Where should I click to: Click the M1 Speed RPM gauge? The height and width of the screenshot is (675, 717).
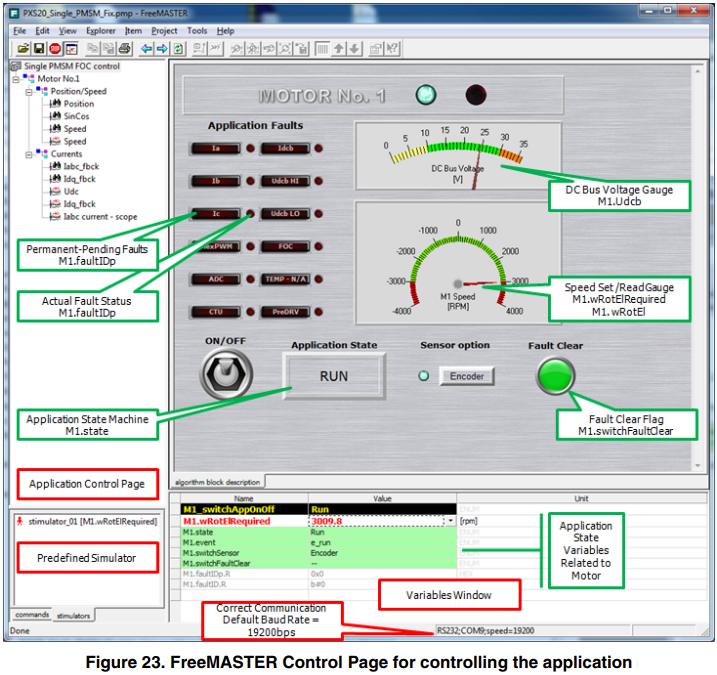[x=458, y=264]
